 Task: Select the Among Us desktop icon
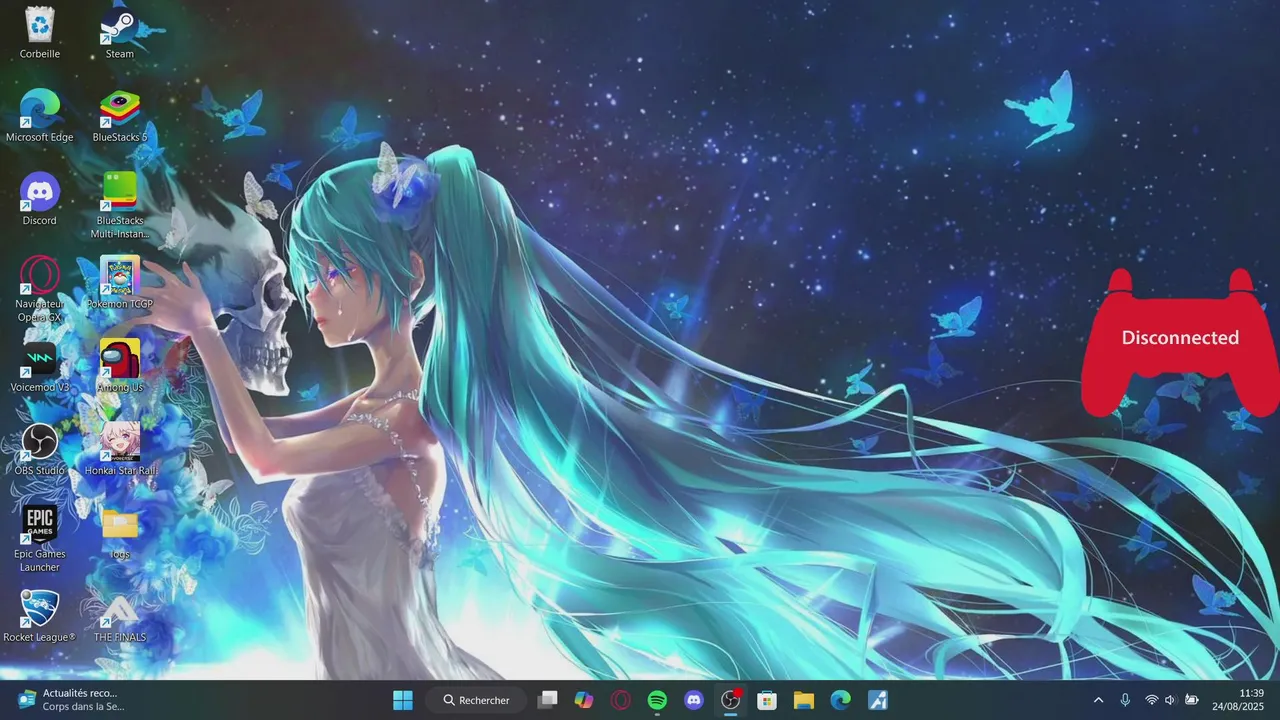[x=120, y=366]
